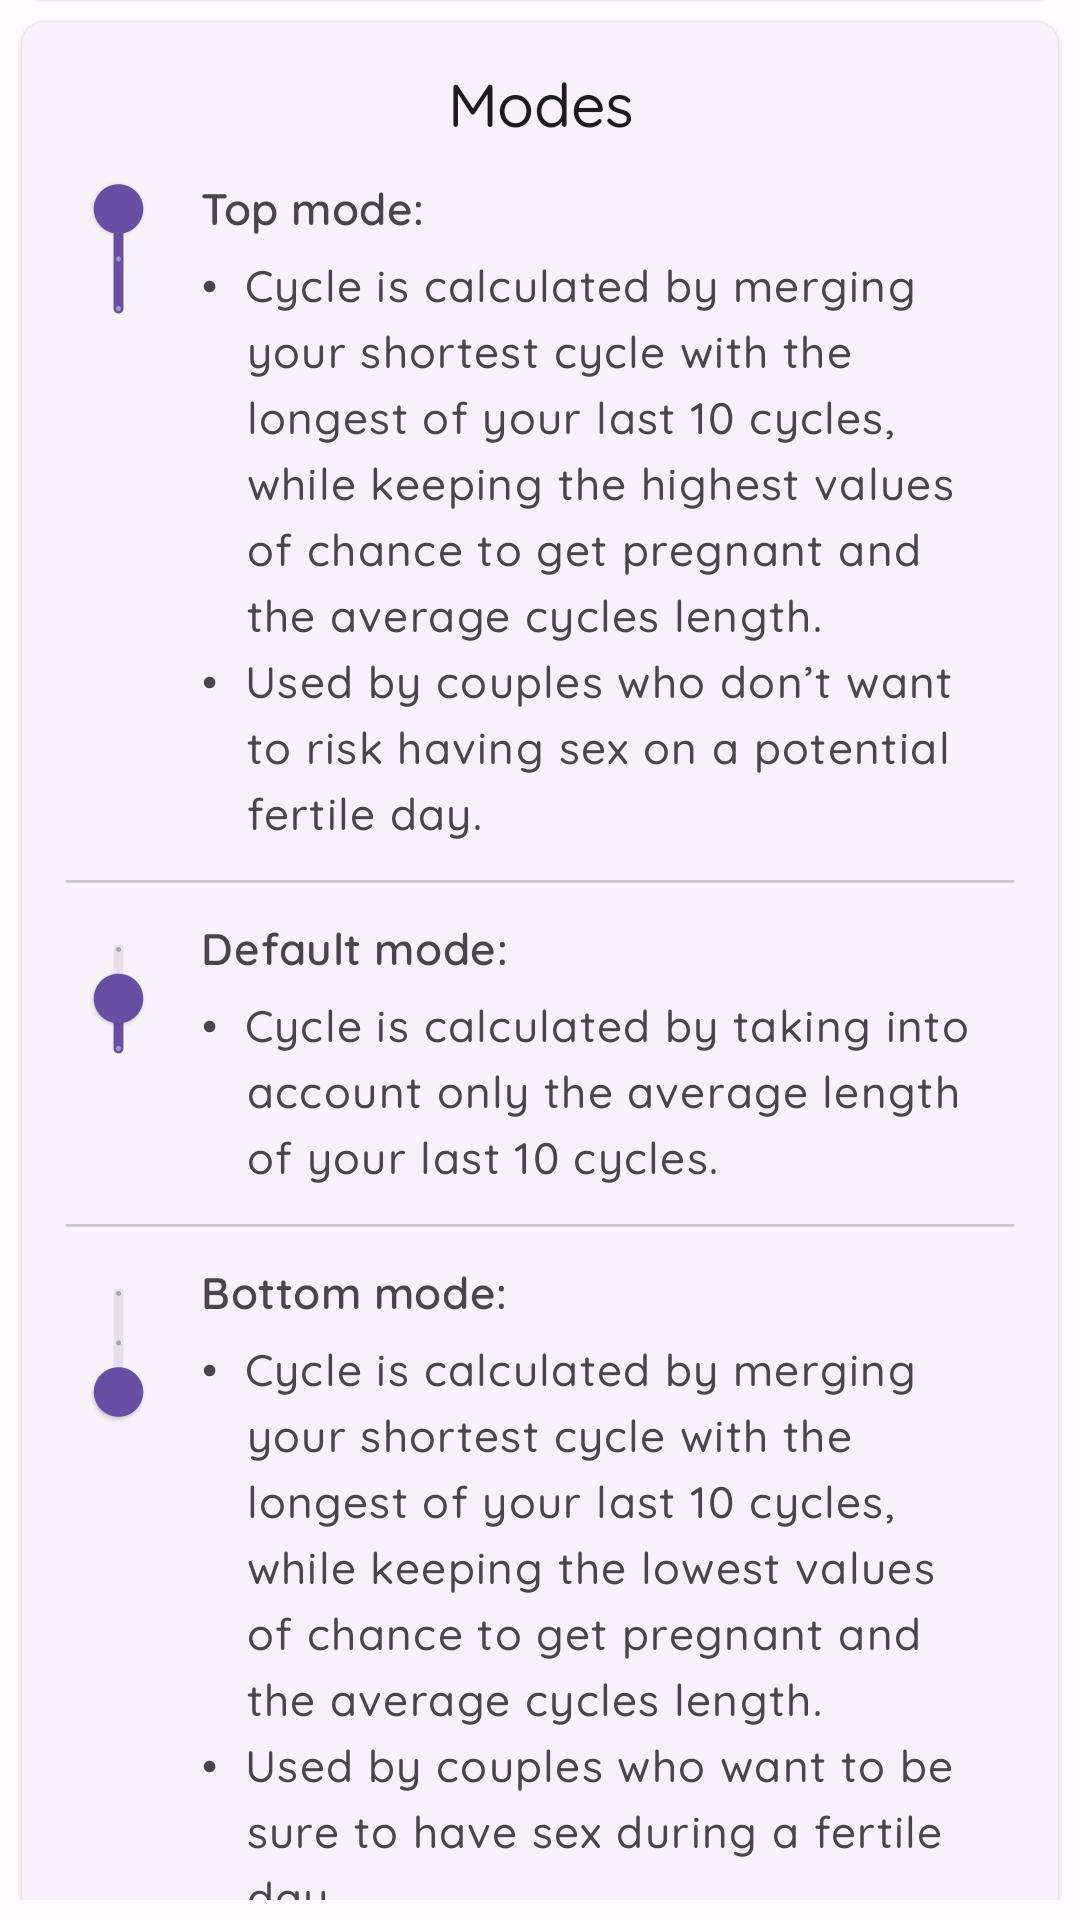Image resolution: width=1080 pixels, height=1920 pixels.
Task: Tap the purple stem under Top mode knob
Action: [x=118, y=274]
